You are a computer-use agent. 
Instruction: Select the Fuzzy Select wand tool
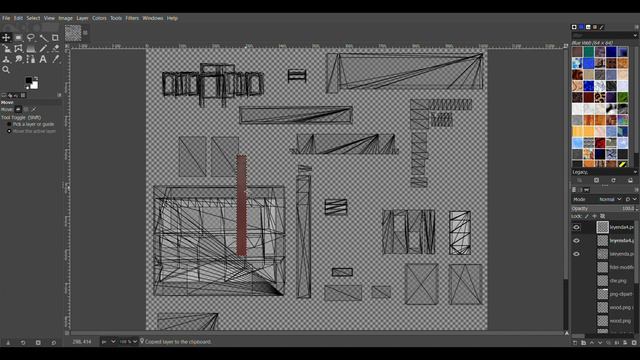(43, 38)
